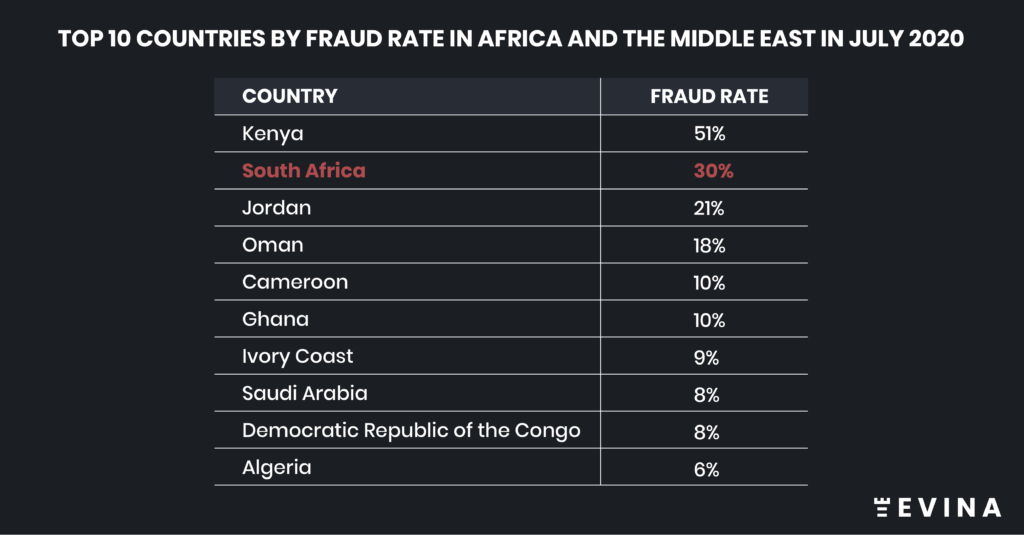Click the highlighted South Africa row

click(x=511, y=171)
